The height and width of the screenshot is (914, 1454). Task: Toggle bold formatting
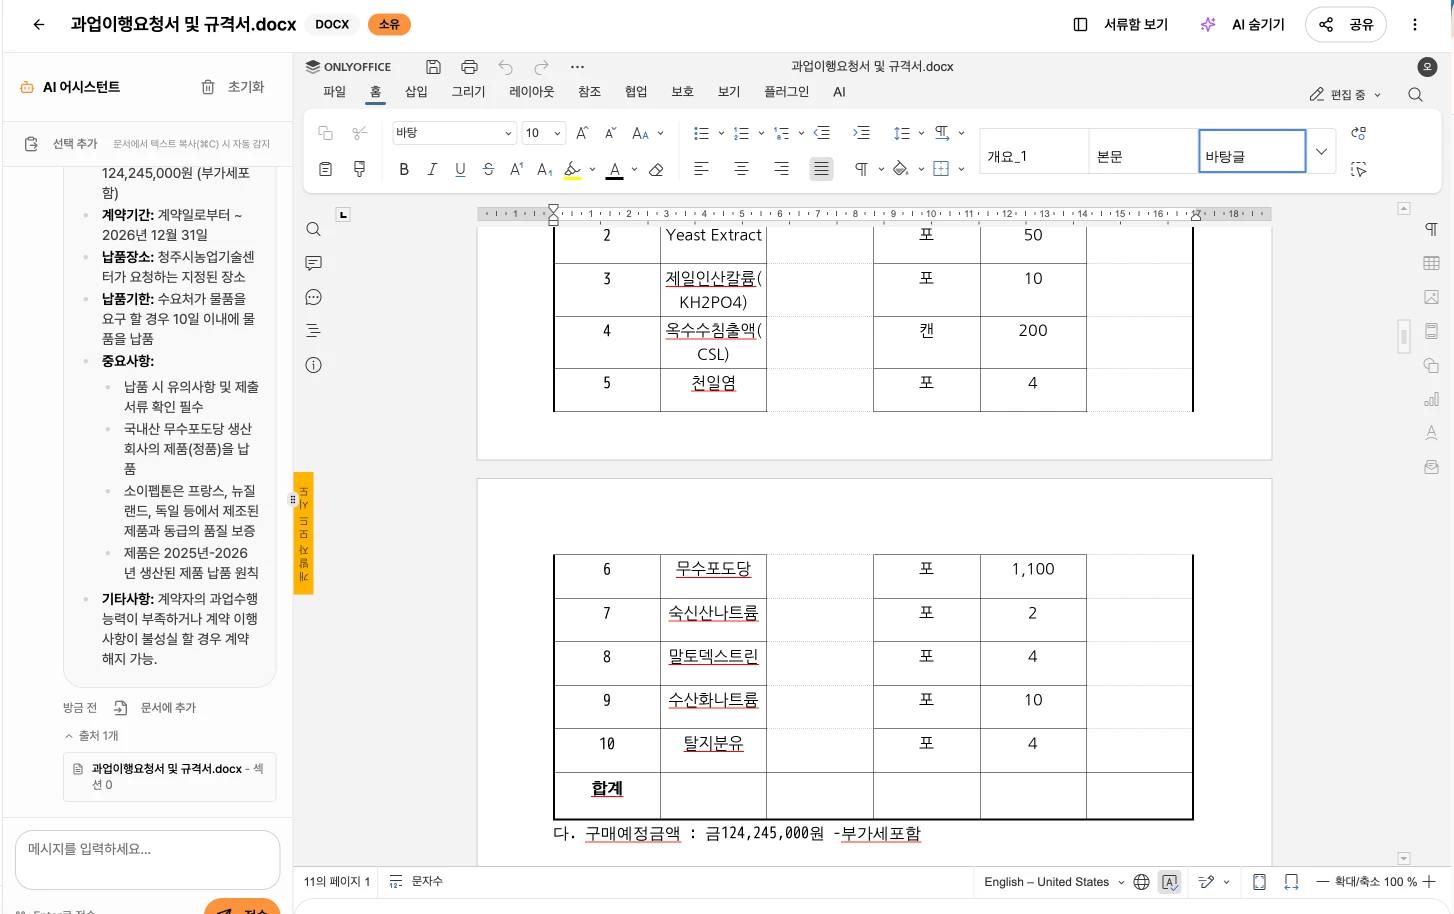[x=404, y=170]
